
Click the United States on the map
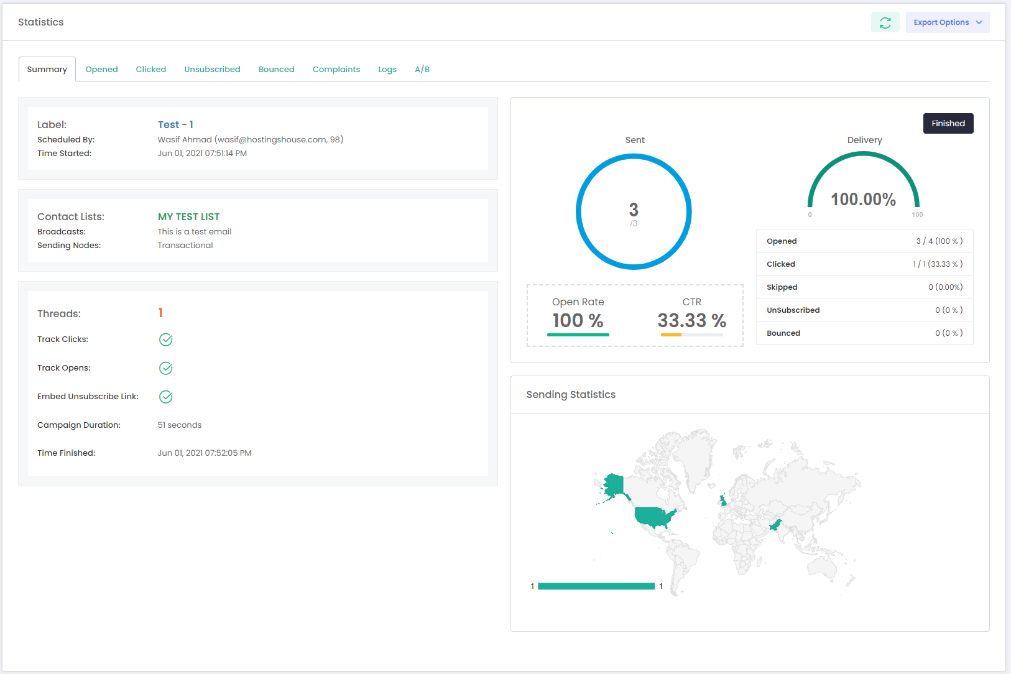coord(654,517)
